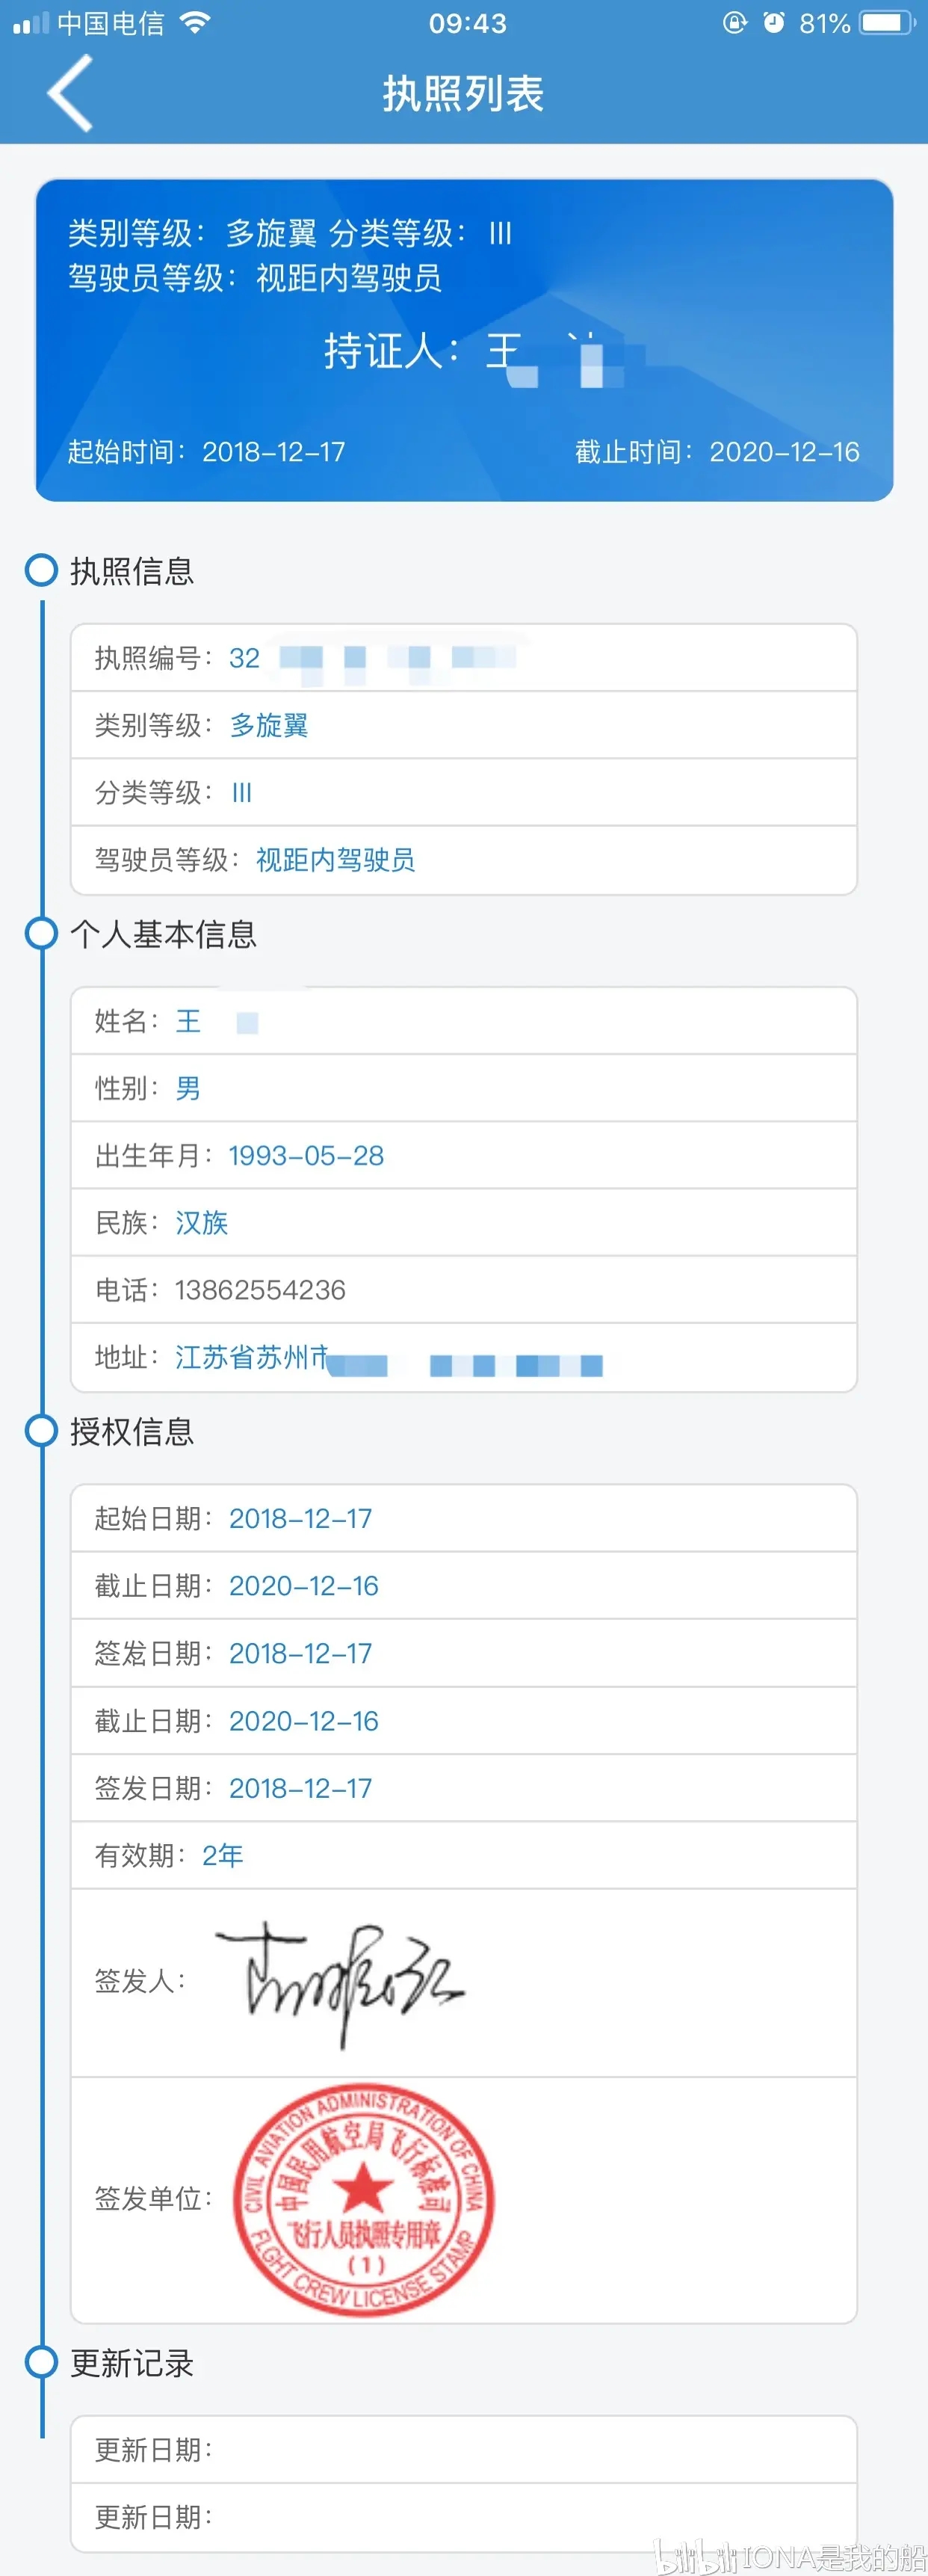This screenshot has width=928, height=2576.
Task: Select the 更新记录 timeline circle marker
Action: point(41,2362)
